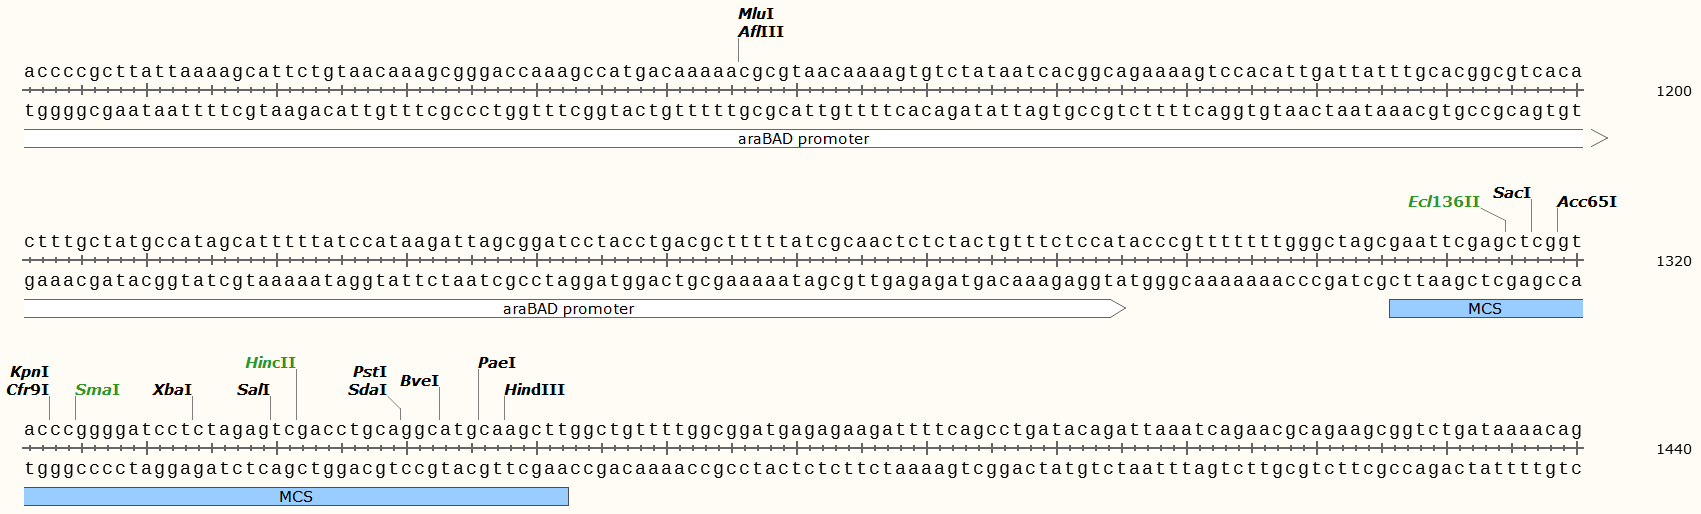Select the SacI restriction site

tap(1511, 193)
